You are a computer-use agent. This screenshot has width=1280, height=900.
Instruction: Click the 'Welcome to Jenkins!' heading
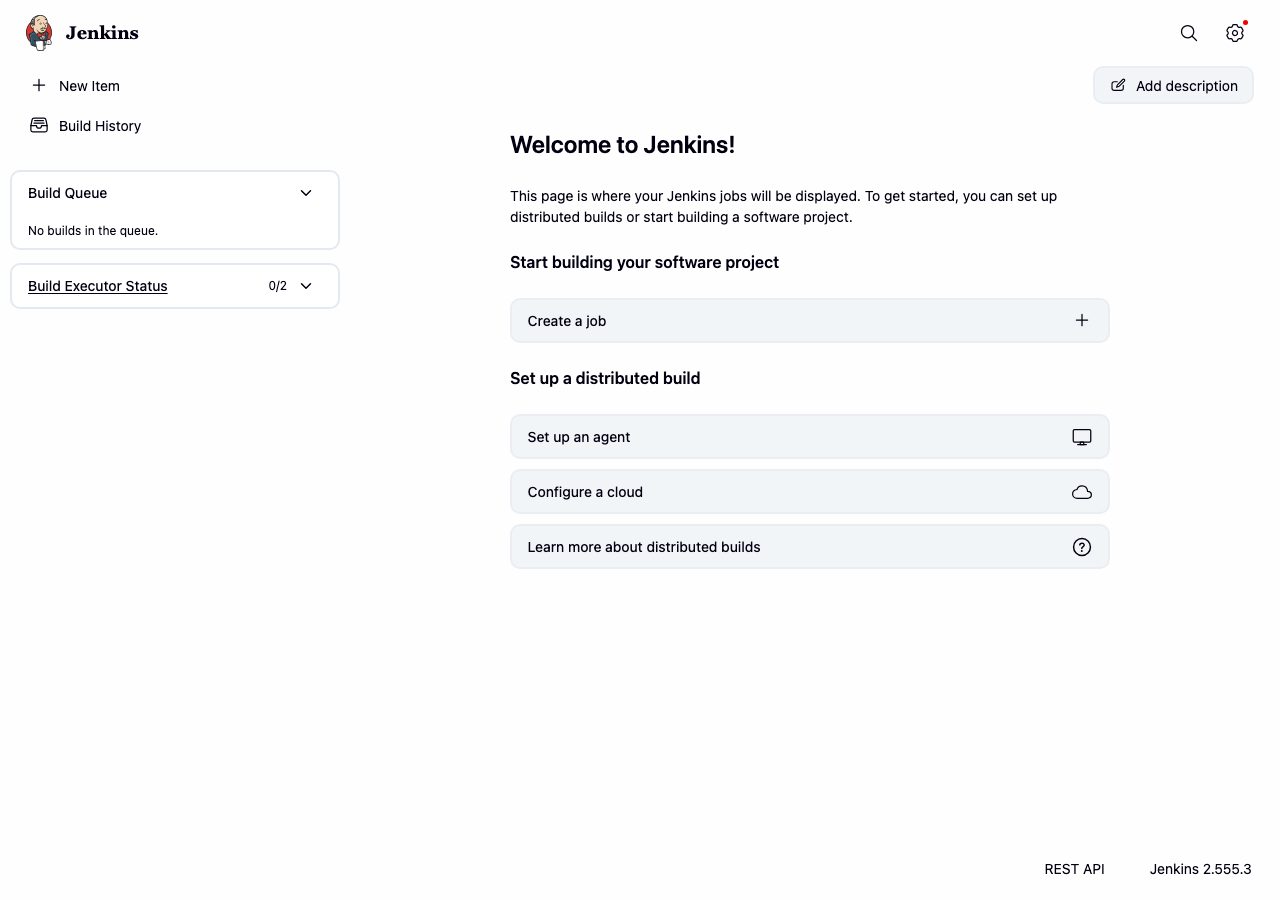(622, 145)
